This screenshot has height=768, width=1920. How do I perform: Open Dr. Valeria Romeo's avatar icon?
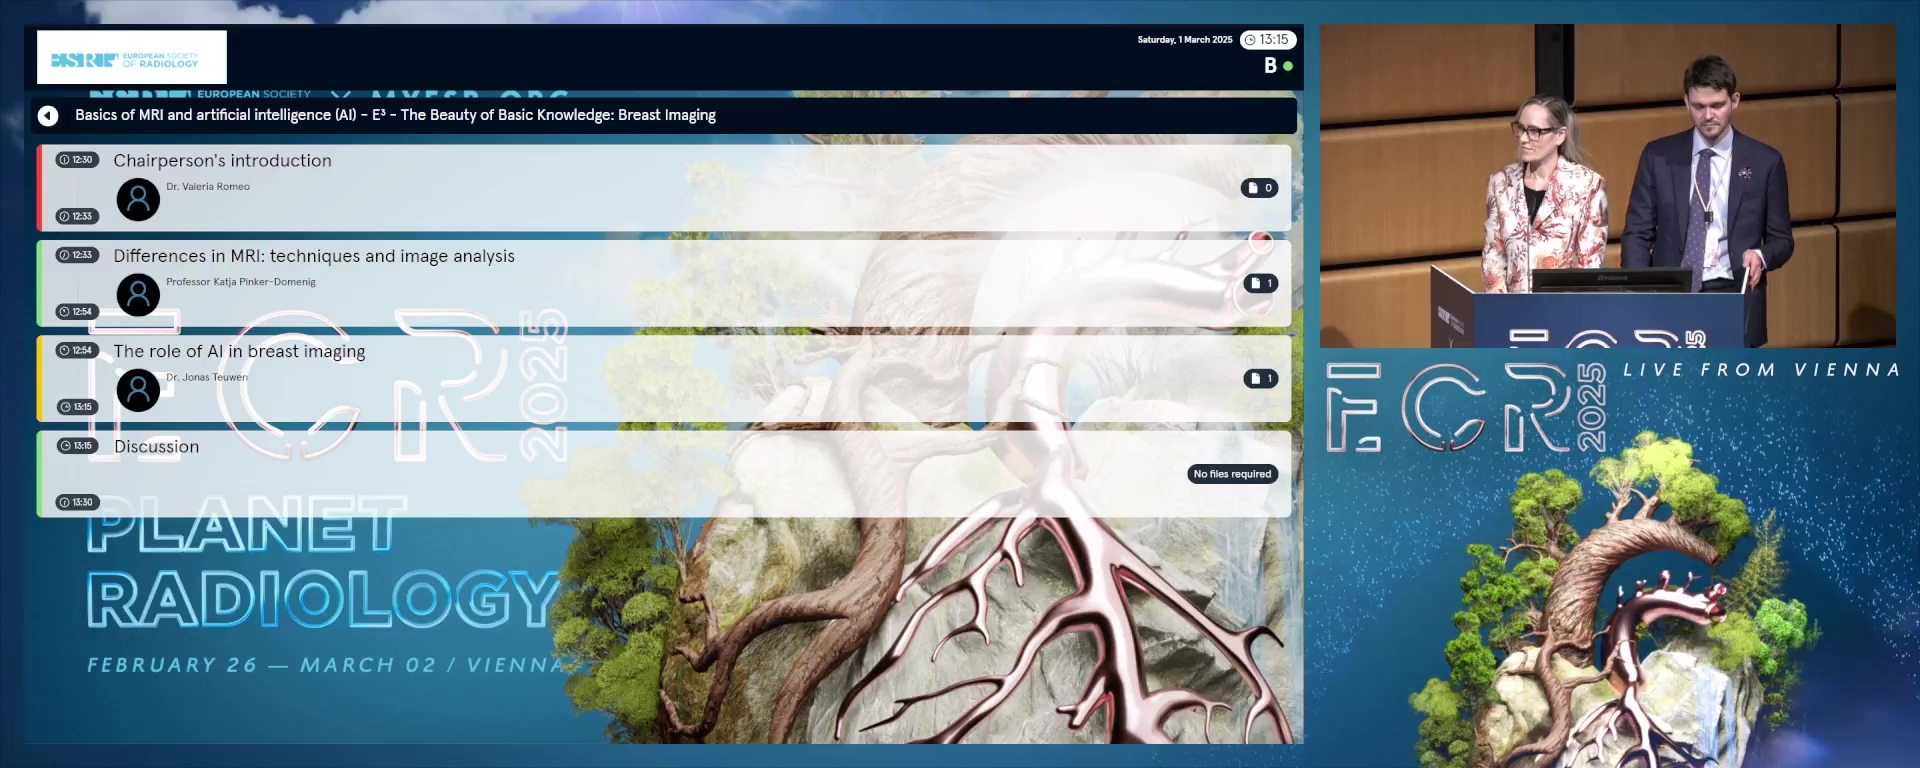click(138, 200)
